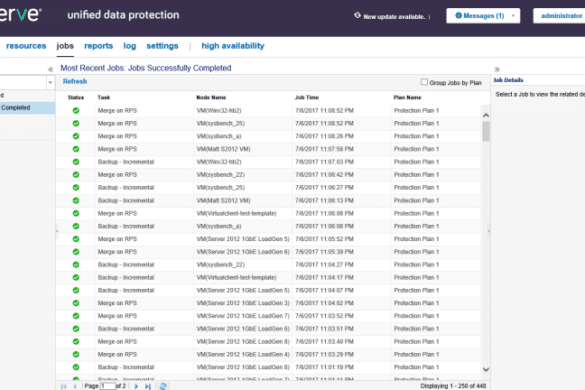Select node VM(Server 2012 1GbE LoadGen 4)
Image resolution: width=585 pixels, height=390 pixels.
[x=243, y=354]
